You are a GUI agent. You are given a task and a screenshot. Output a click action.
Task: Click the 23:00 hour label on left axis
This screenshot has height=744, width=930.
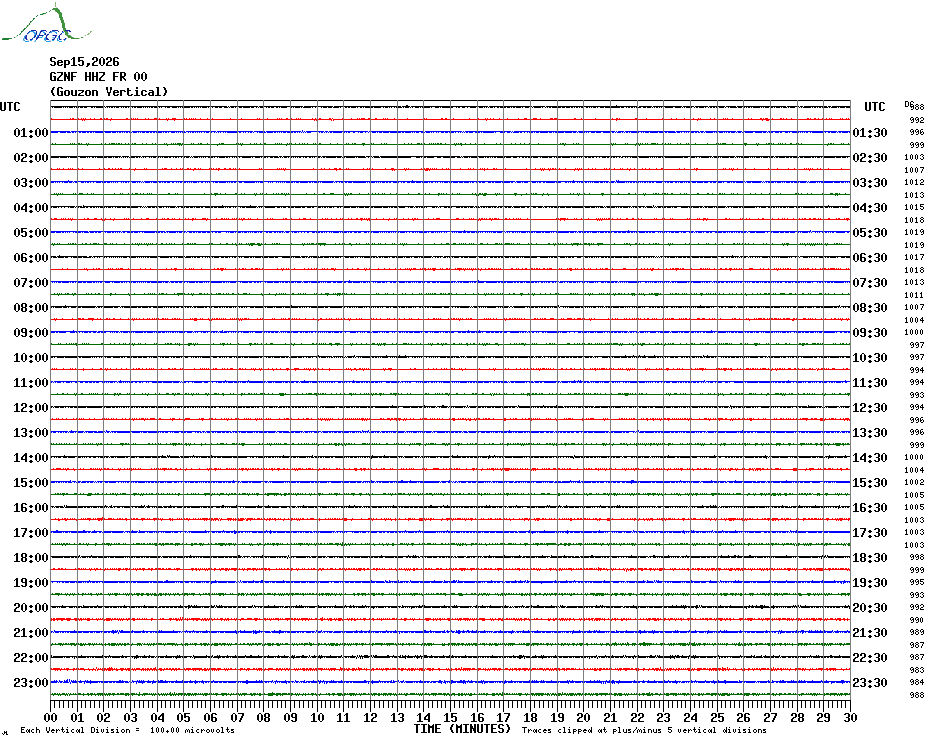[31, 682]
